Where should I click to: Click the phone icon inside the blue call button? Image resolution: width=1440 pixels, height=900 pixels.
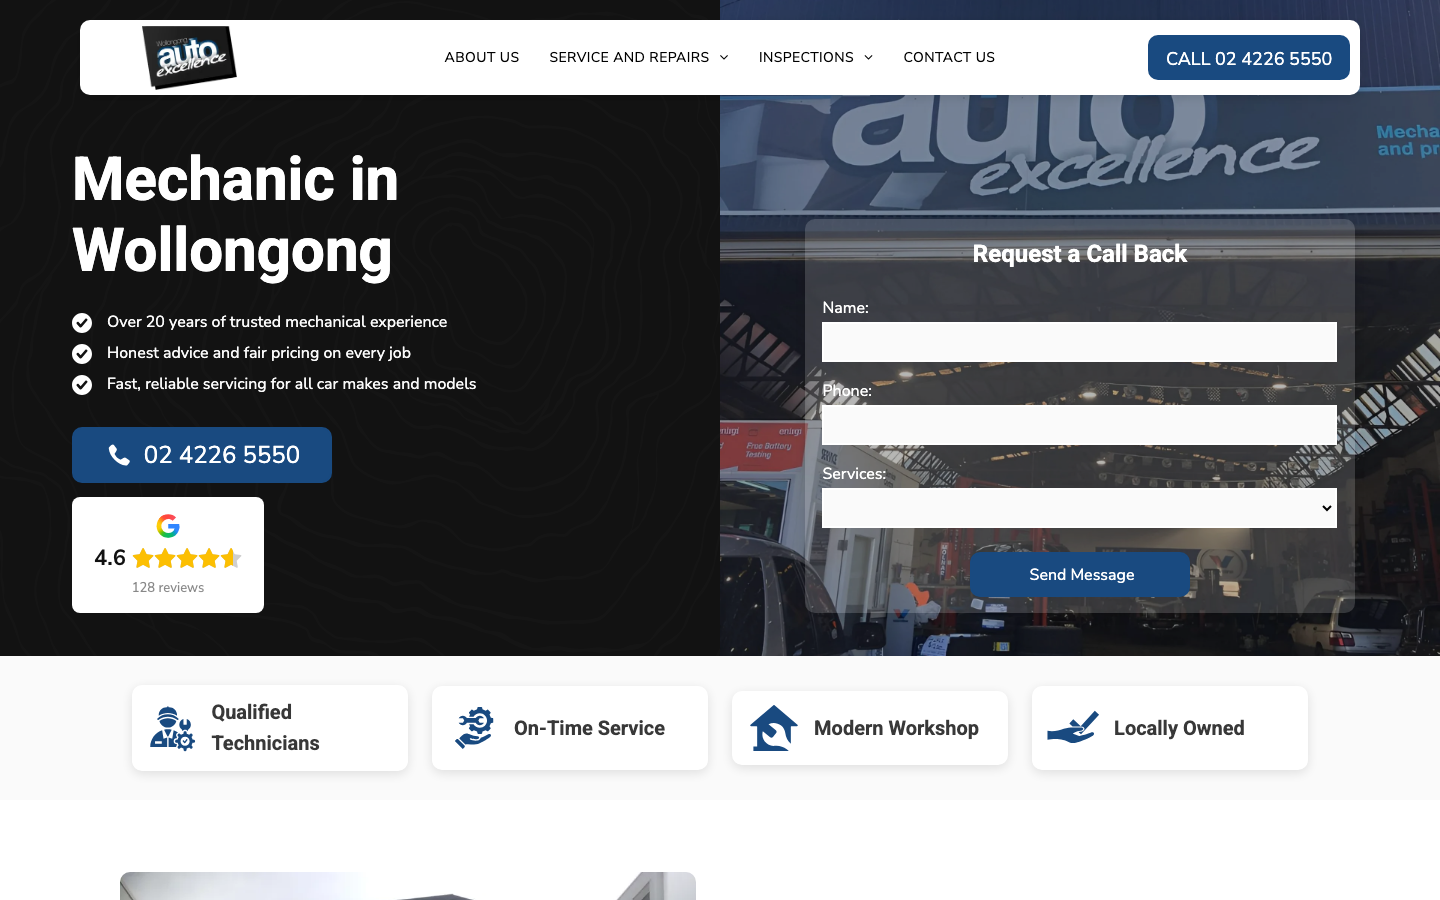119,455
